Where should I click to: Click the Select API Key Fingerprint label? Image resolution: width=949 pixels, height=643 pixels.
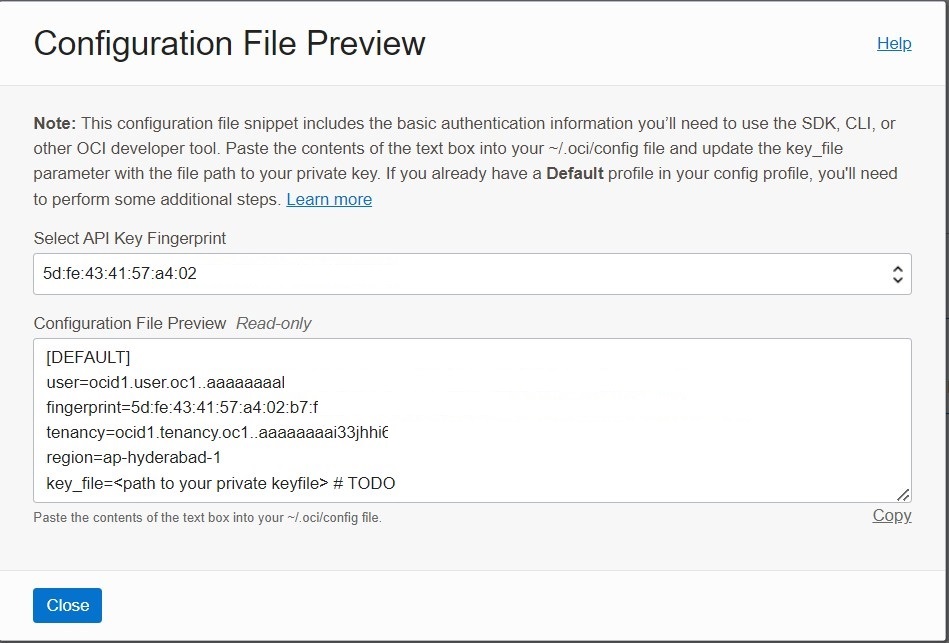click(x=130, y=239)
